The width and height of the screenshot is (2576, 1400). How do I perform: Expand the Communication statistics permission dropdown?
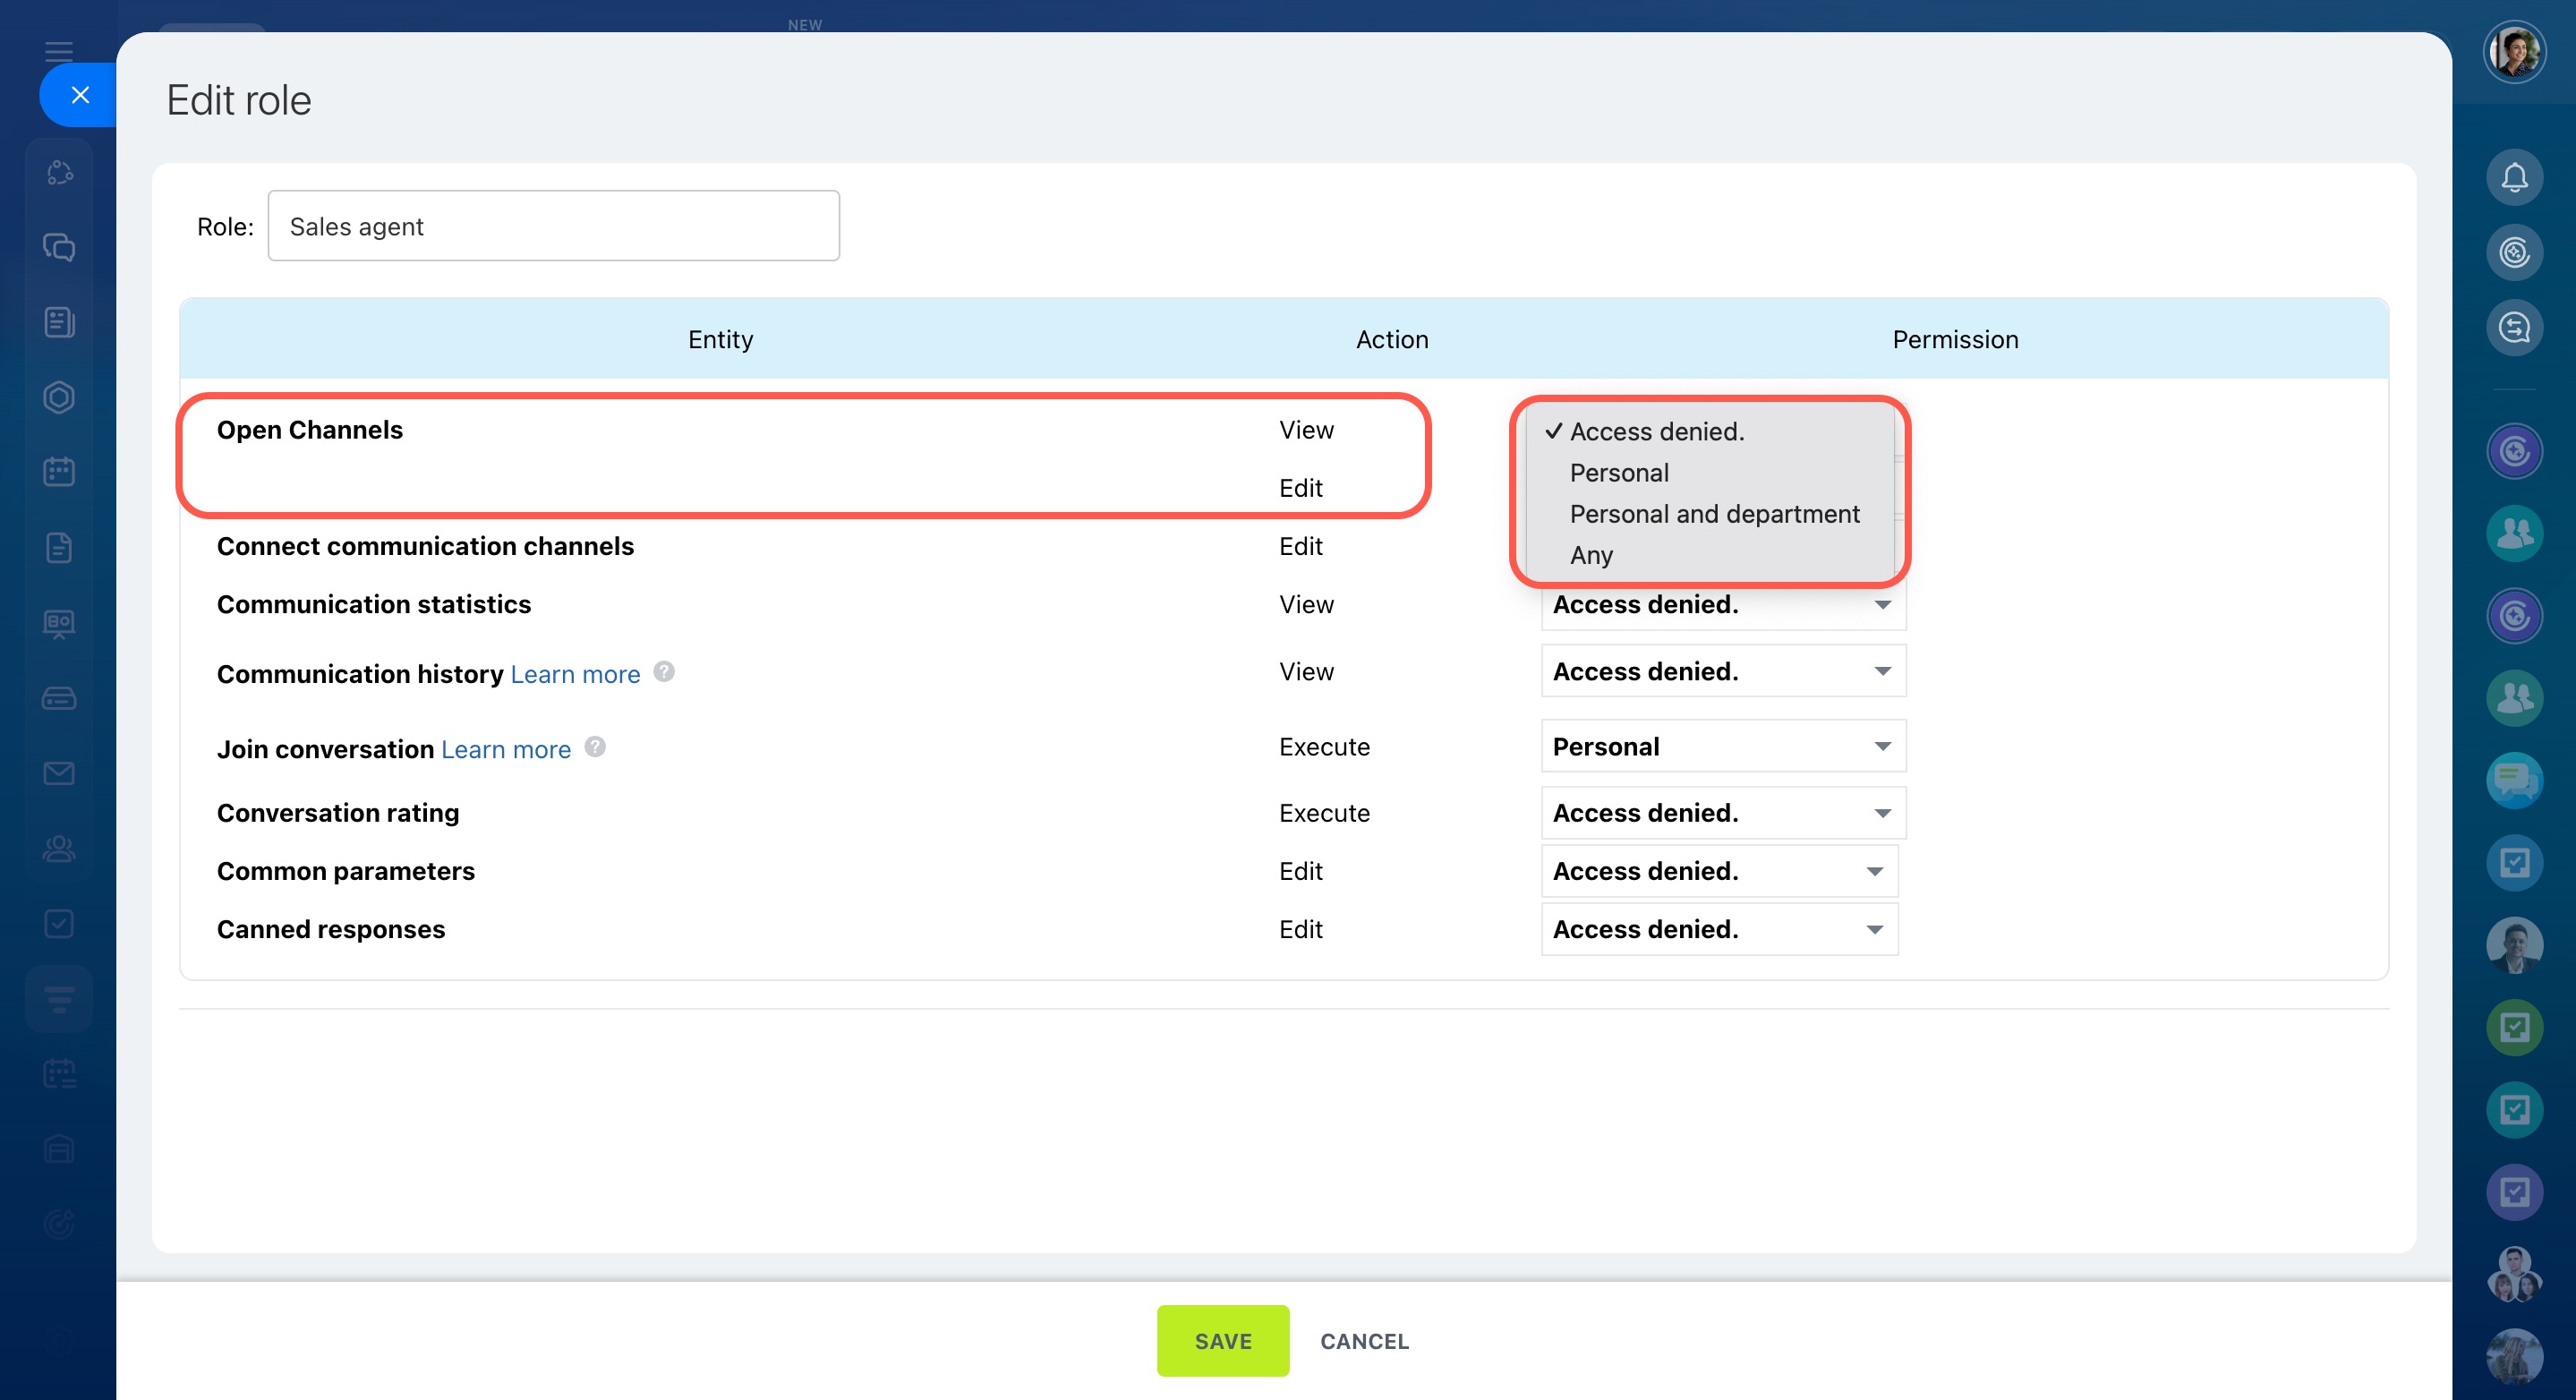point(1722,606)
